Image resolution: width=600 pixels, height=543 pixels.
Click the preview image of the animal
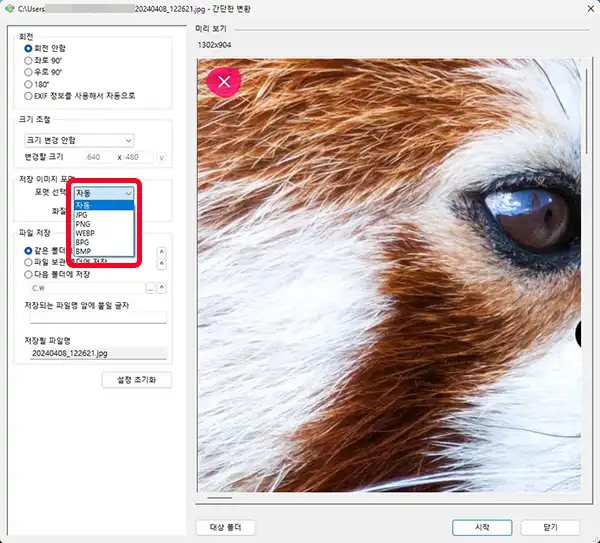[x=389, y=275]
